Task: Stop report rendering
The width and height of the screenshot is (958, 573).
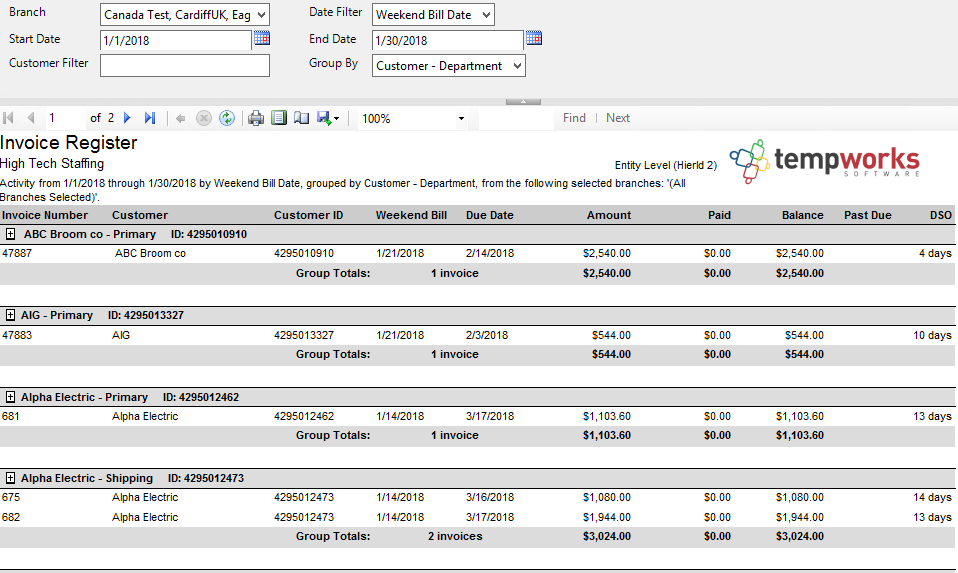Action: 203,118
